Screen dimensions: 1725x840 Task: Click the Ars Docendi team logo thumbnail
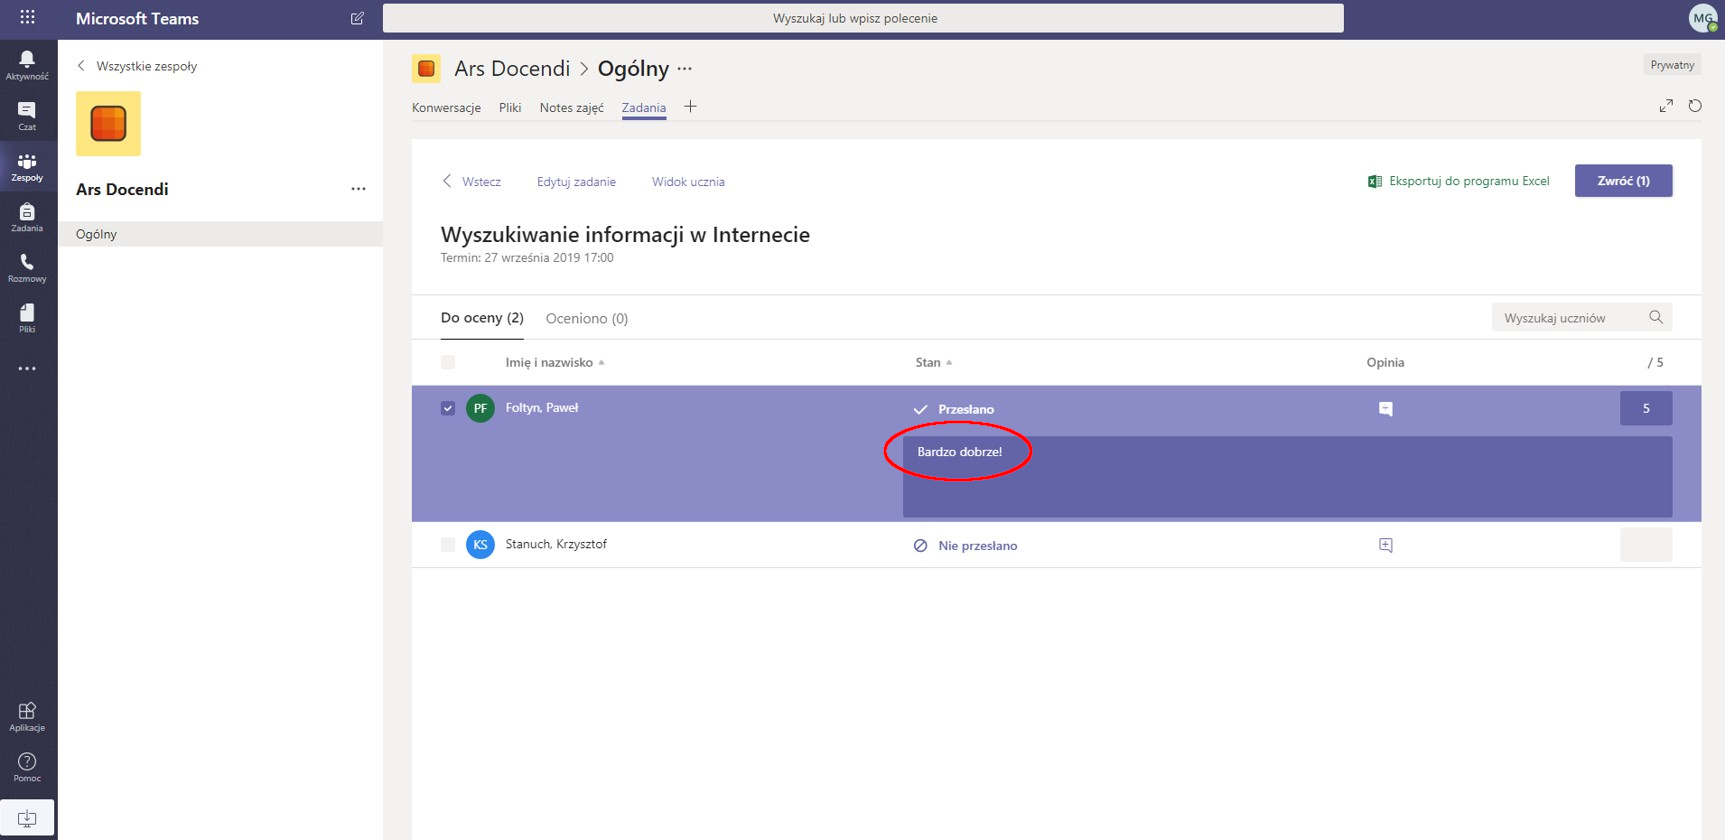click(x=108, y=124)
